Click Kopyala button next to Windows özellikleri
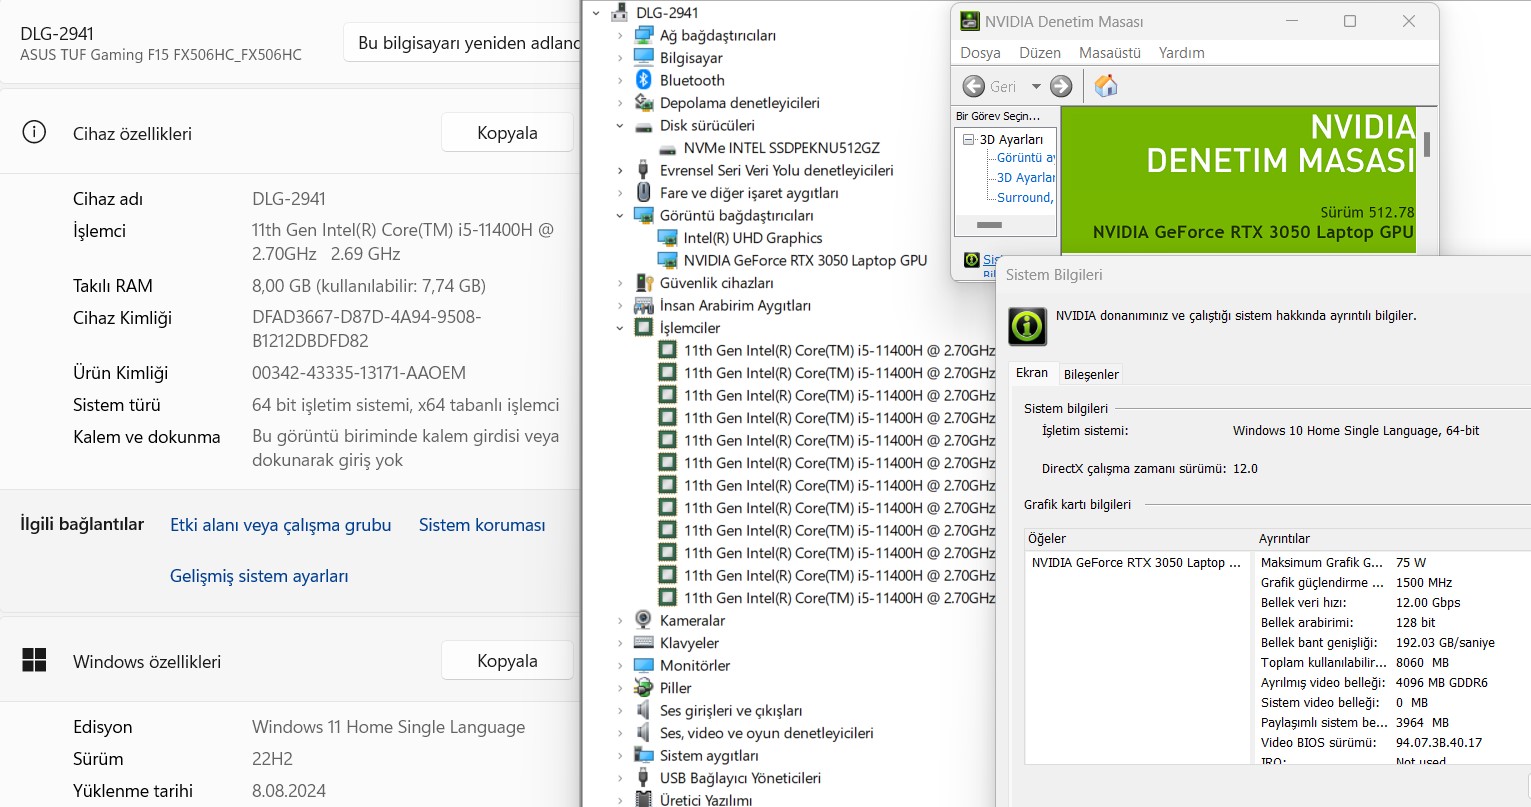The width and height of the screenshot is (1531, 807). pyautogui.click(x=507, y=661)
